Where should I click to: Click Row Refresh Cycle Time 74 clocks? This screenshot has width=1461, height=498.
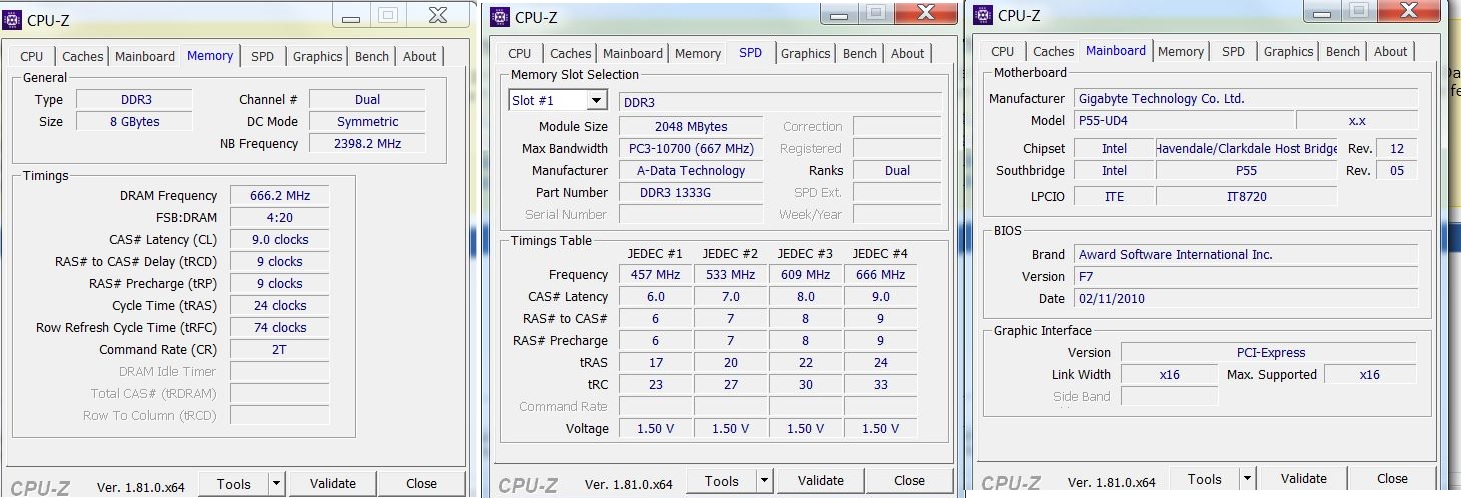pyautogui.click(x=280, y=328)
